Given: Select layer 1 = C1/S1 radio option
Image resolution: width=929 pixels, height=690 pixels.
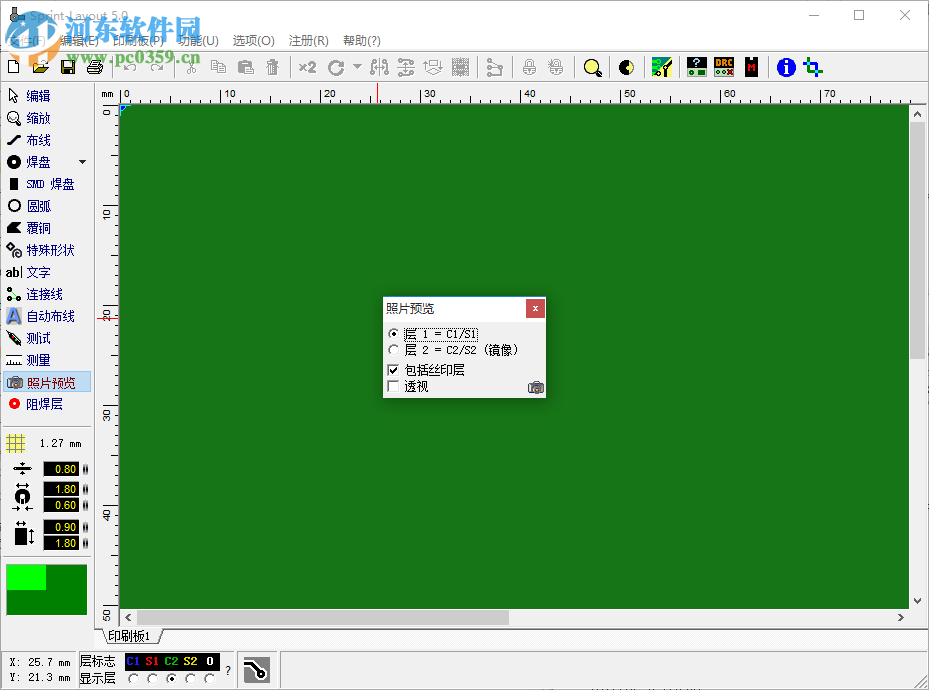Looking at the screenshot, I should click(393, 335).
